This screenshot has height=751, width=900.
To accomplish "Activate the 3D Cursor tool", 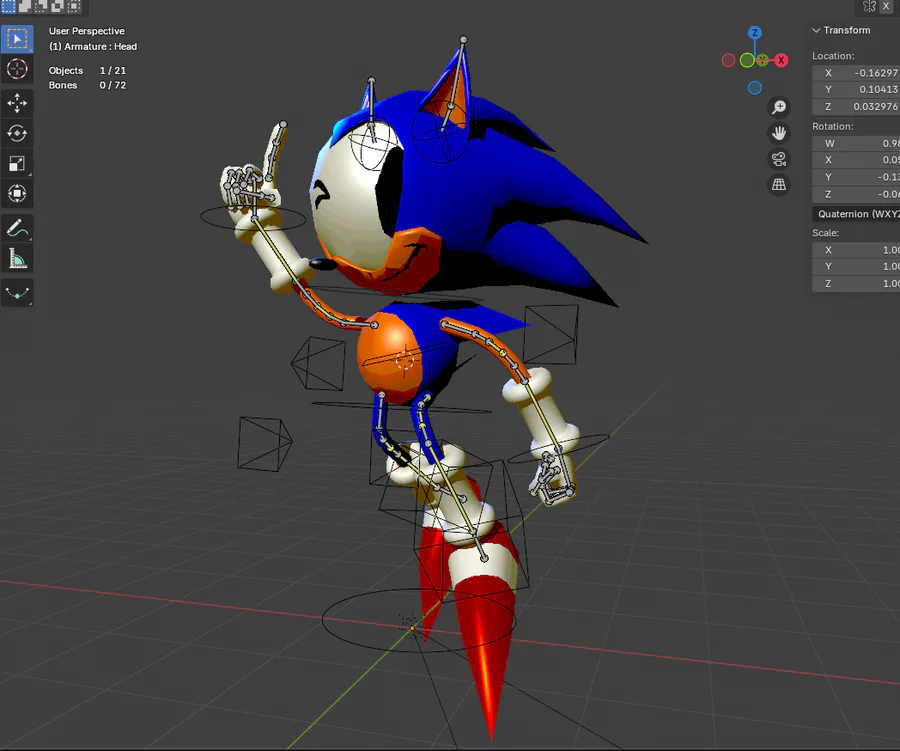I will click(x=17, y=69).
